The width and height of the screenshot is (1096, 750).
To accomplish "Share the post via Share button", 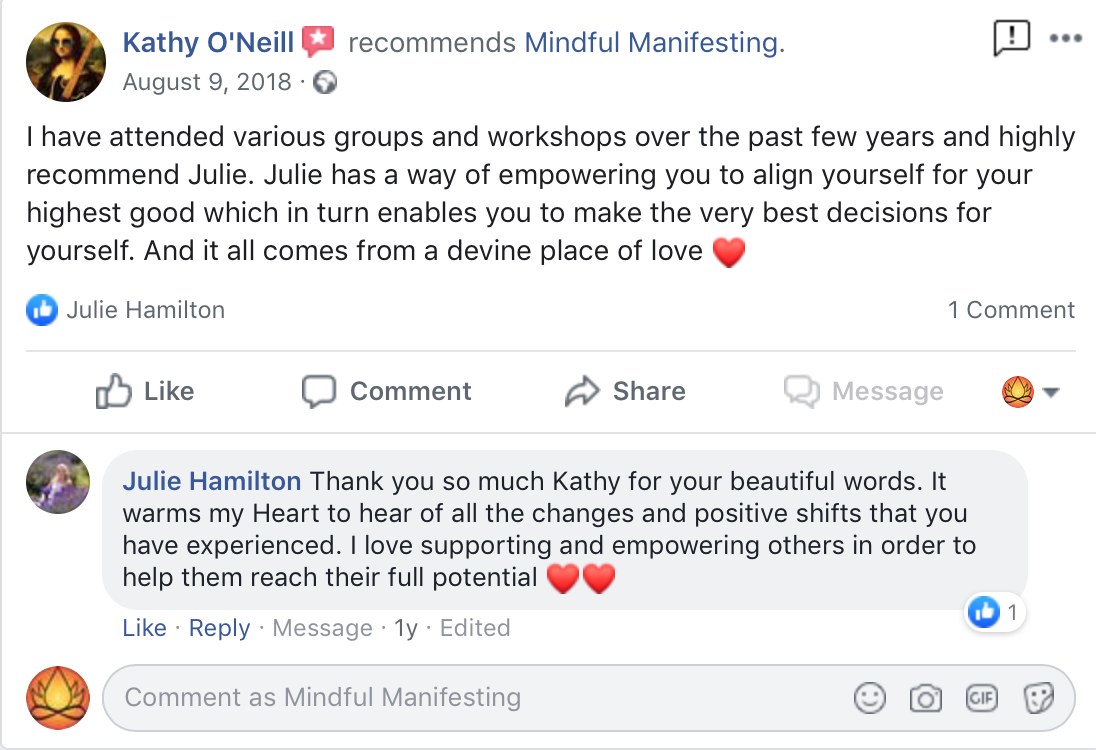I will [x=625, y=391].
